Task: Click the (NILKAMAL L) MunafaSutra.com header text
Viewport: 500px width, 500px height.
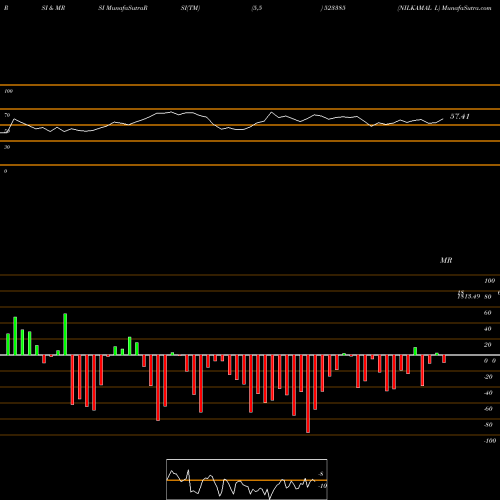Action: pyautogui.click(x=444, y=8)
